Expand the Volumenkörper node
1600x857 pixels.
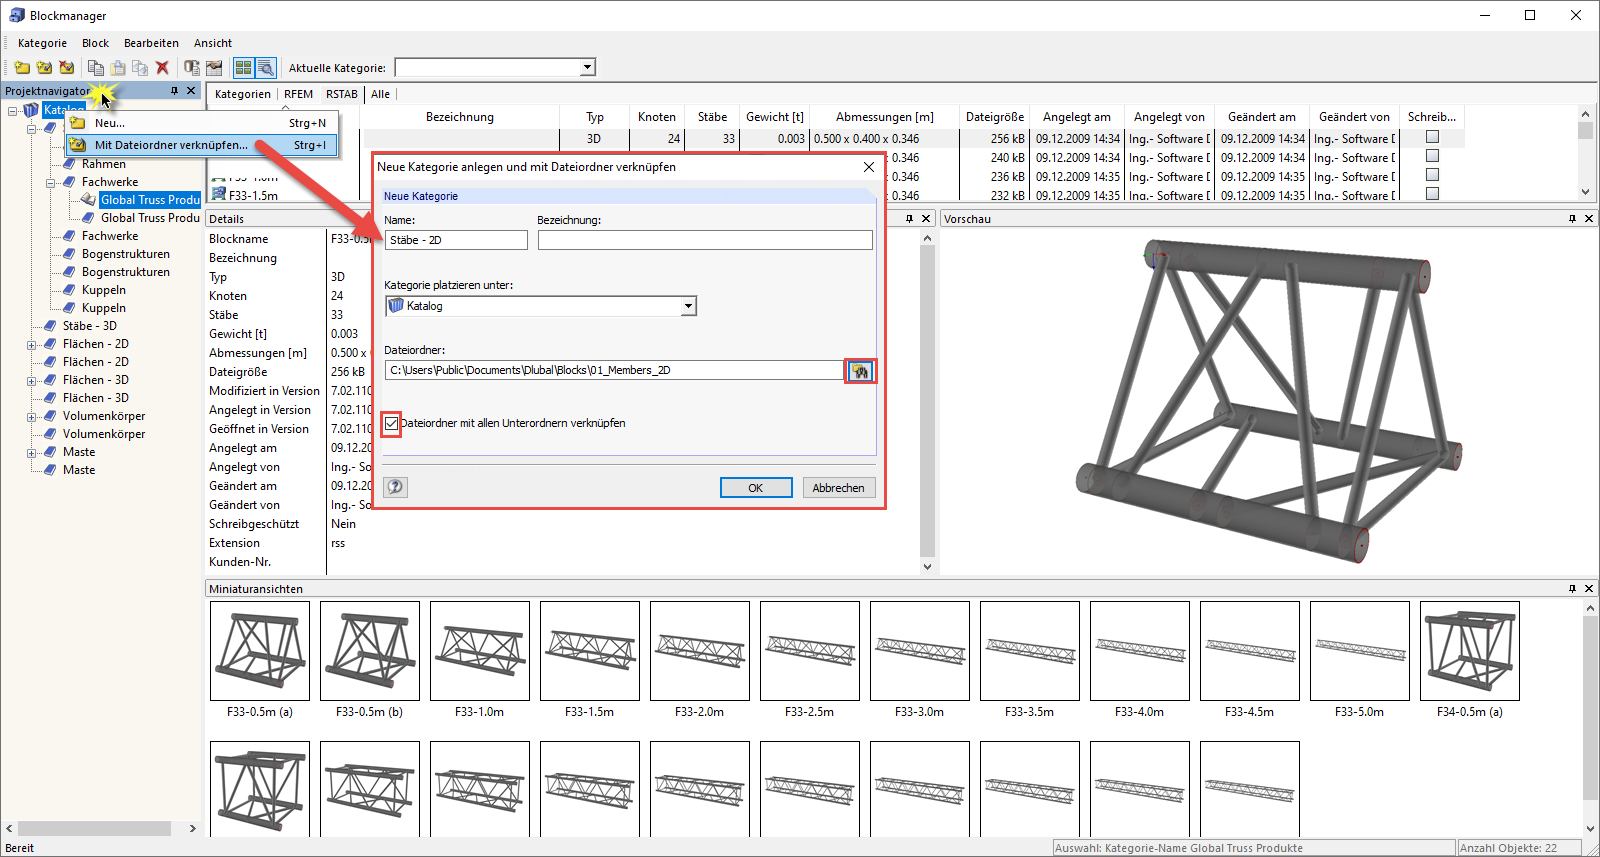point(31,417)
